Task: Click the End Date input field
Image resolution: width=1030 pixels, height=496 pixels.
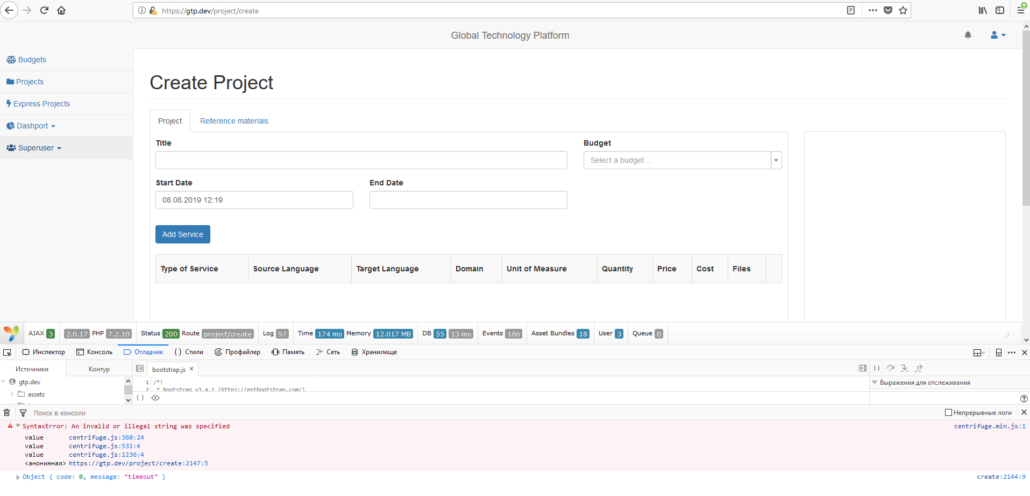Action: [468, 200]
